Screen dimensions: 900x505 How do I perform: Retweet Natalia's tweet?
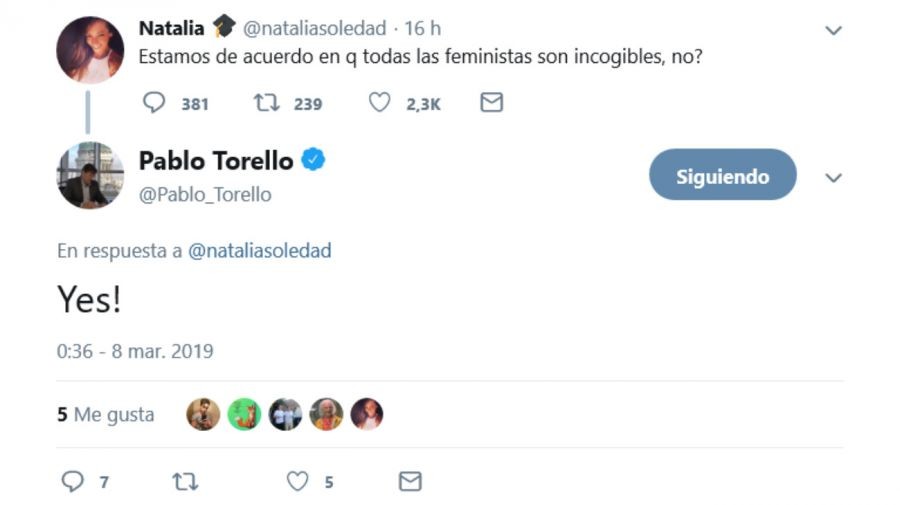coord(265,103)
